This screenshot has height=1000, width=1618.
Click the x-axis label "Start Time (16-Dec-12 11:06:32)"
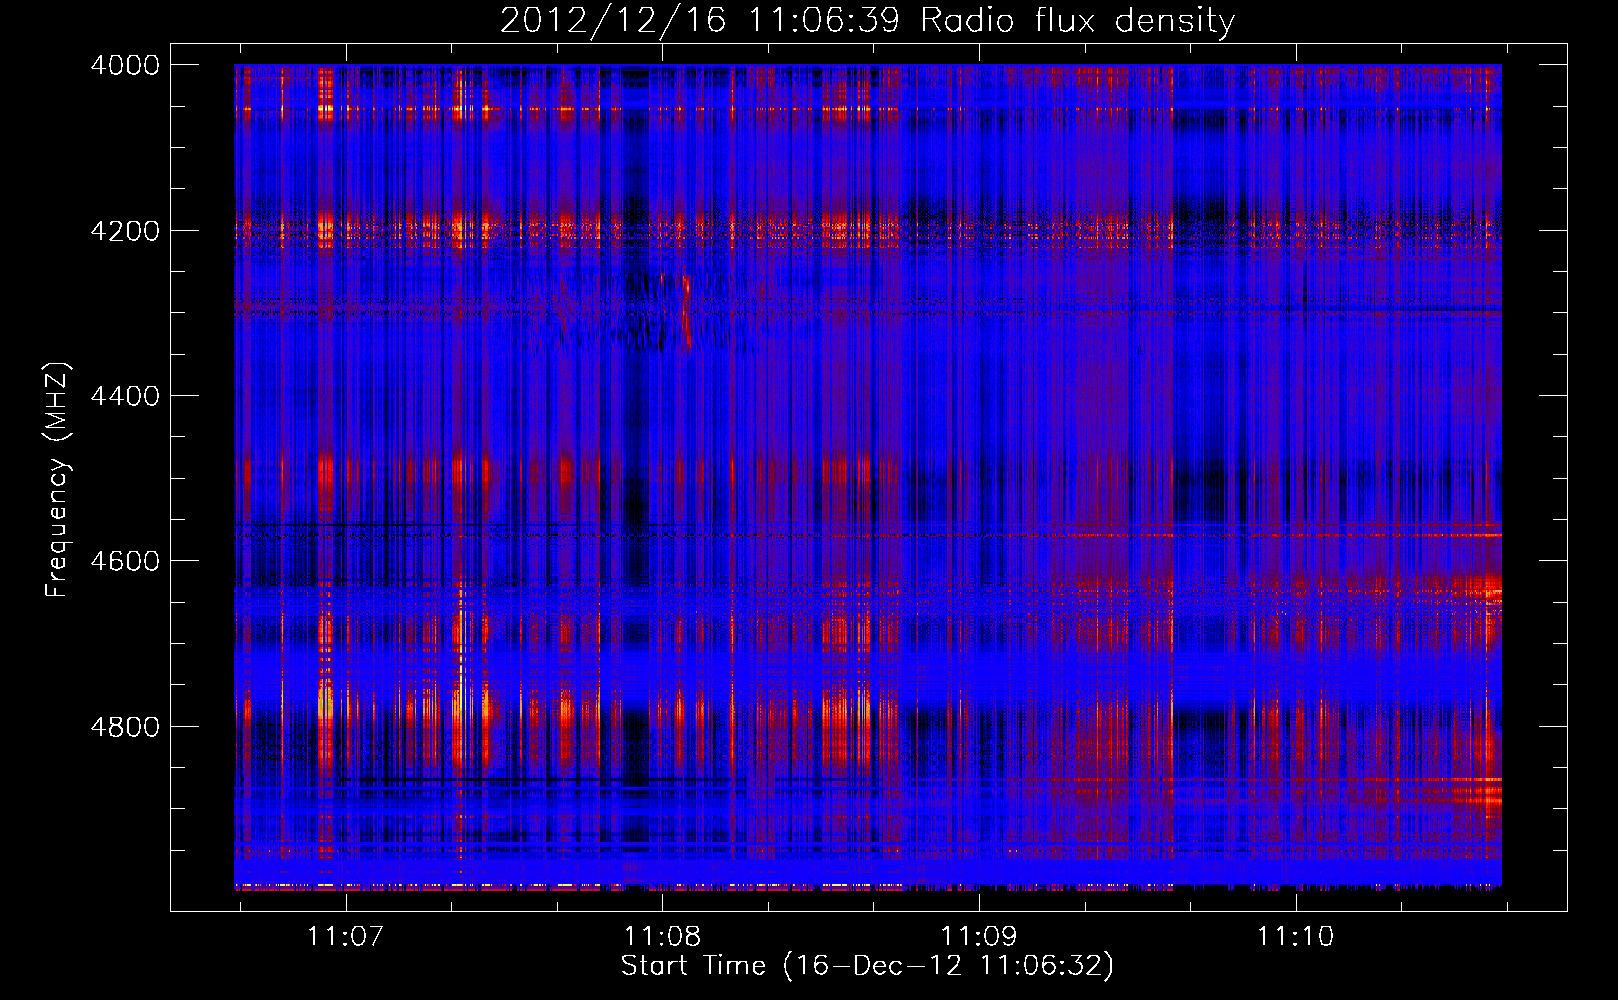coord(867,966)
